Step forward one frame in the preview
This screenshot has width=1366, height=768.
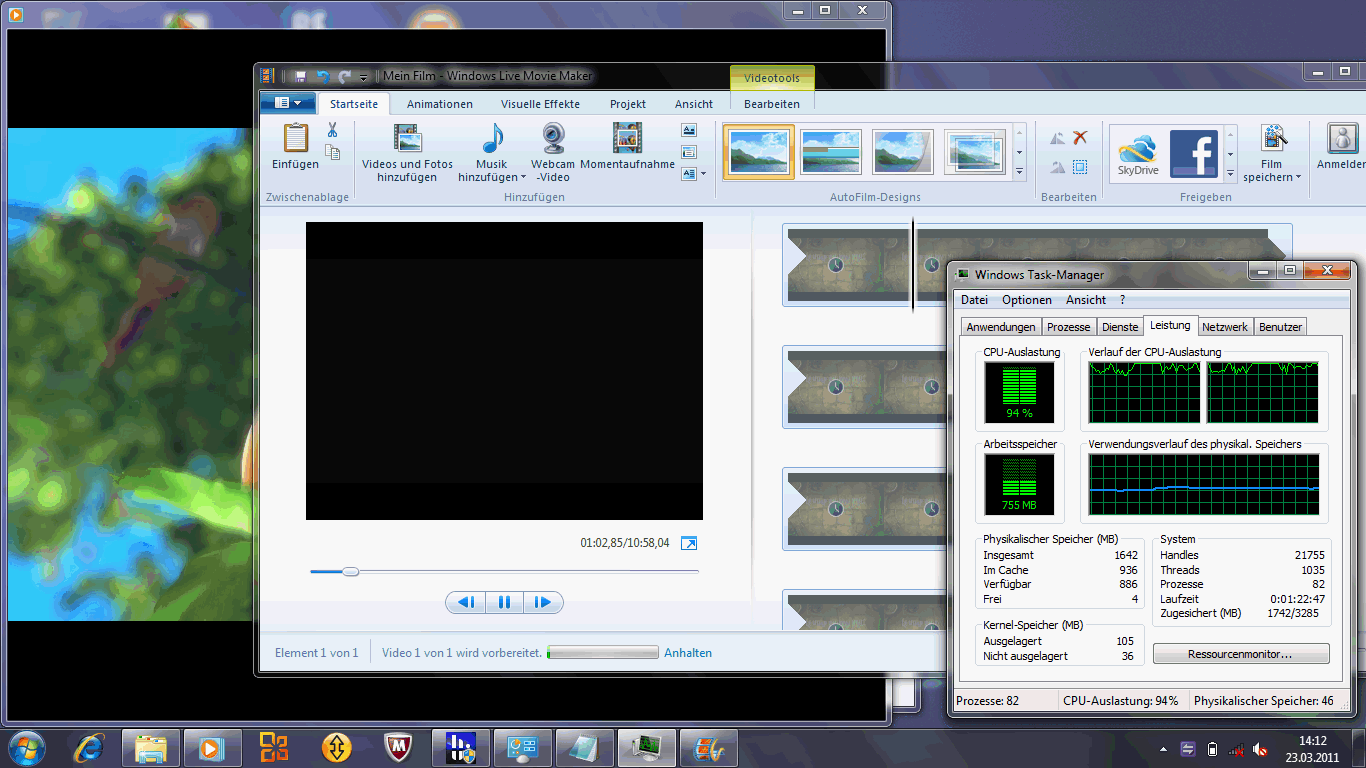tap(543, 602)
